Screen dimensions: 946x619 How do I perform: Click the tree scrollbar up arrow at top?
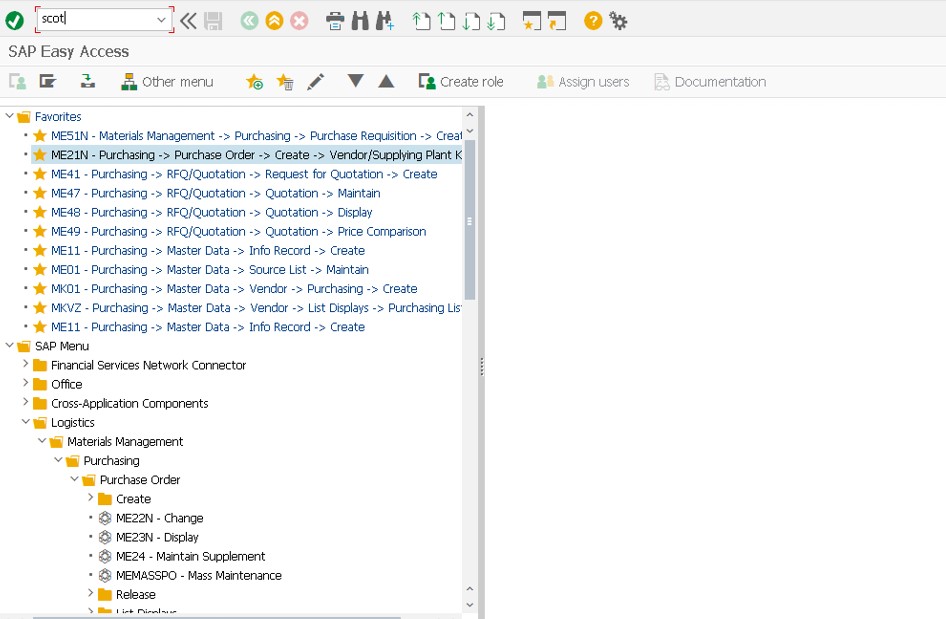[470, 115]
